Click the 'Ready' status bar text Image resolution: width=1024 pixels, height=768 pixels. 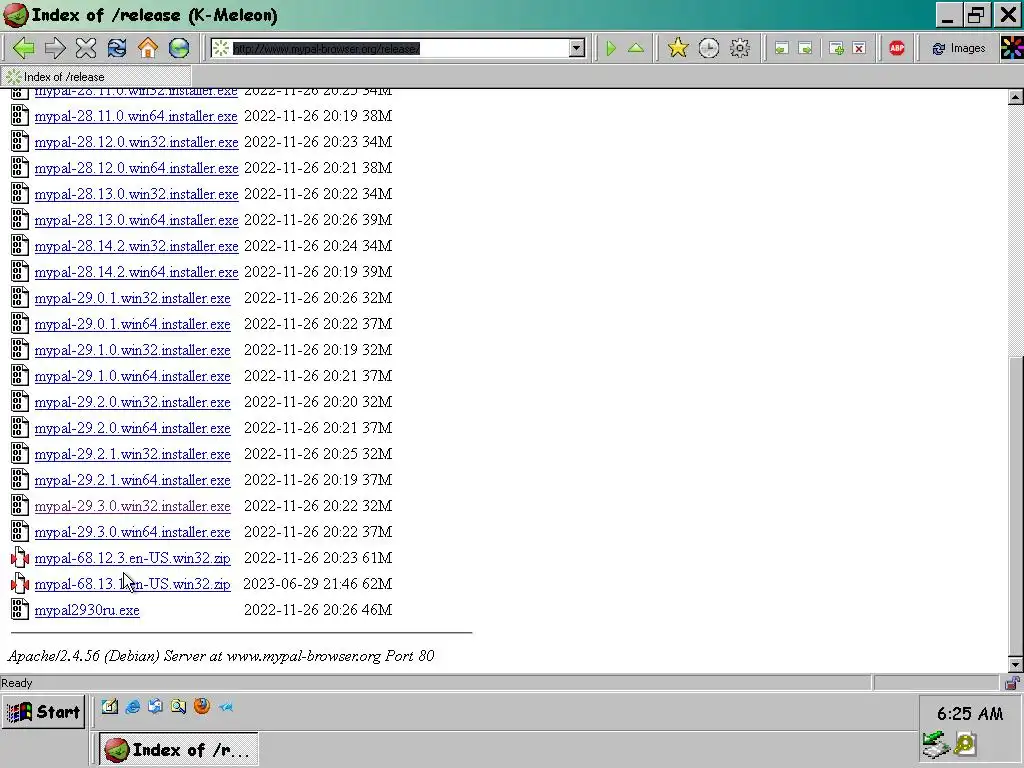[x=17, y=683]
